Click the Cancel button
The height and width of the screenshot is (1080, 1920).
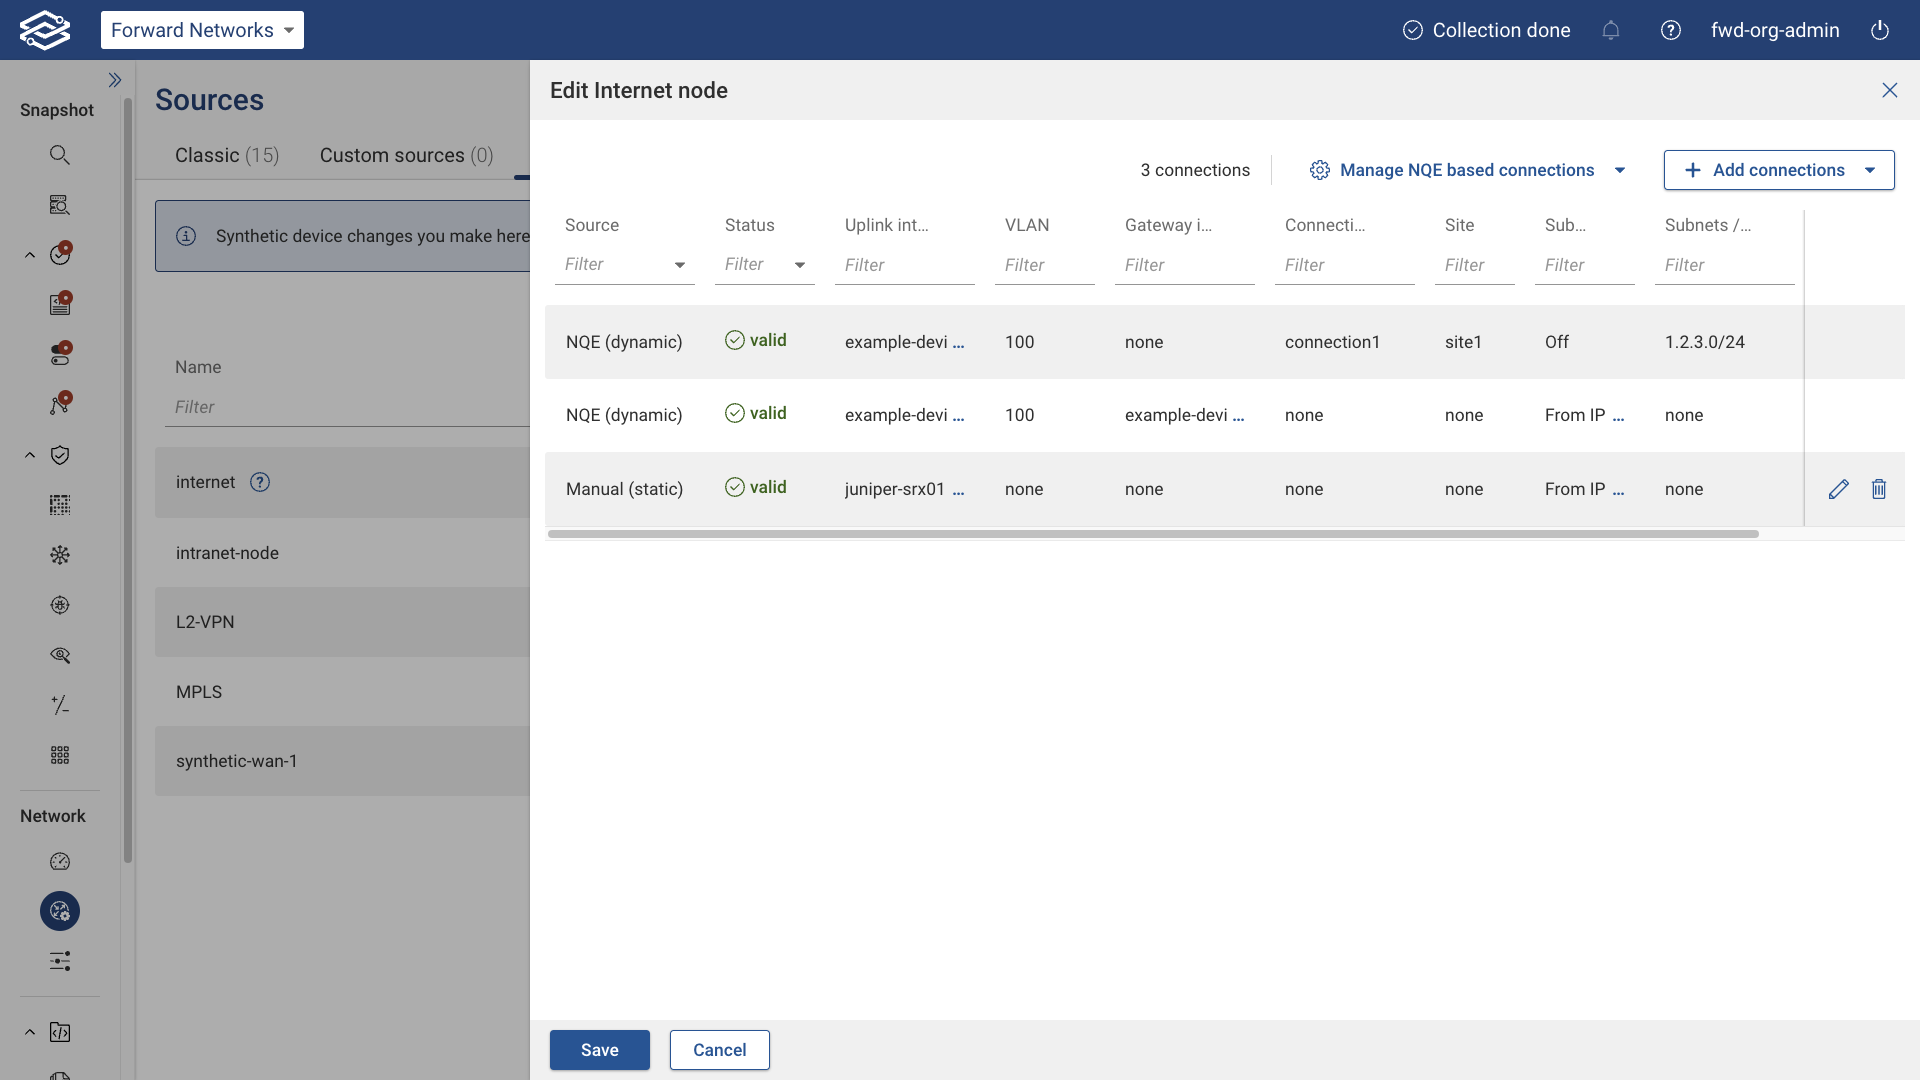719,1050
